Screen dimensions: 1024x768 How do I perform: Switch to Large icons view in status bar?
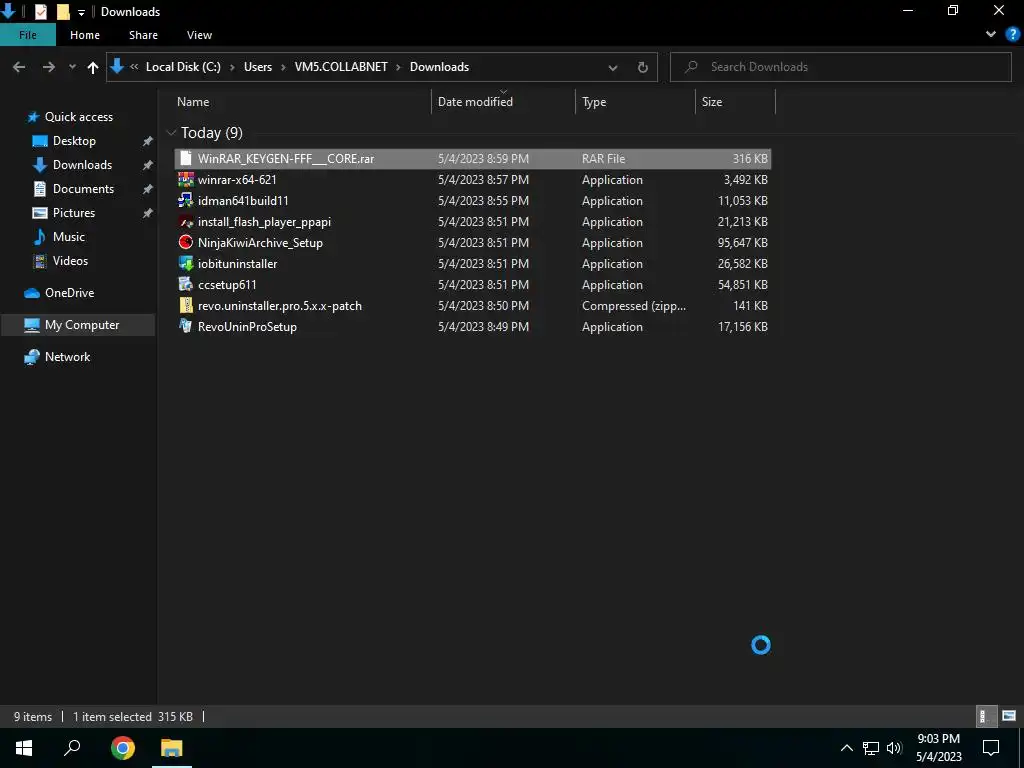[x=1009, y=716]
